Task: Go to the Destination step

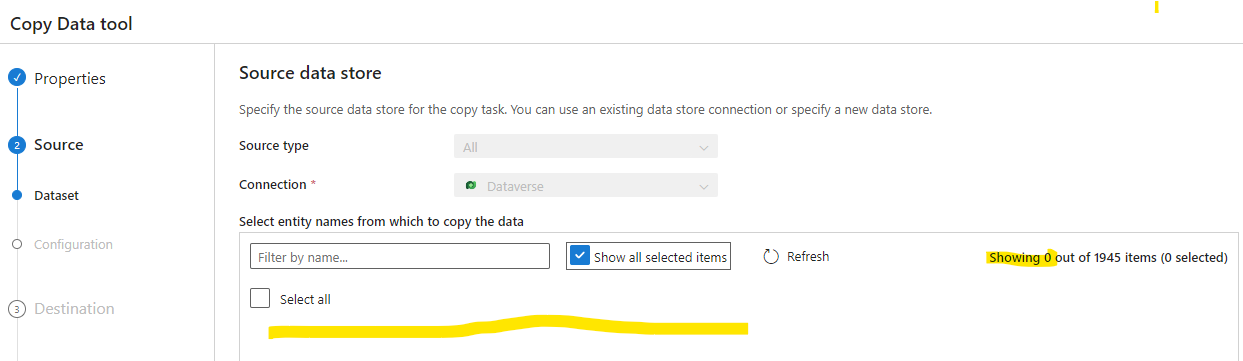Action: point(74,309)
